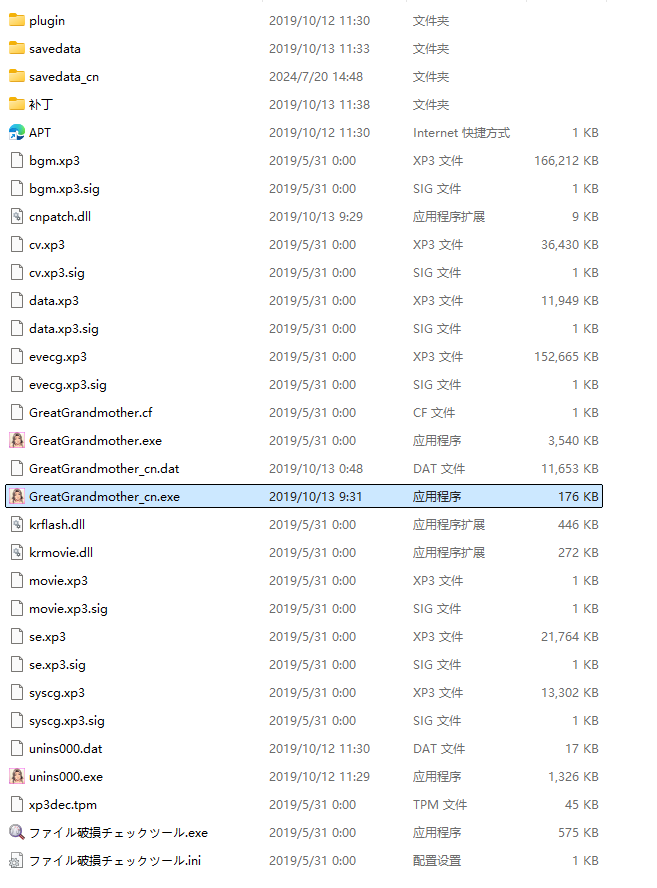Select the bgm.xp3 file name
The height and width of the screenshot is (888, 657).
[54, 160]
